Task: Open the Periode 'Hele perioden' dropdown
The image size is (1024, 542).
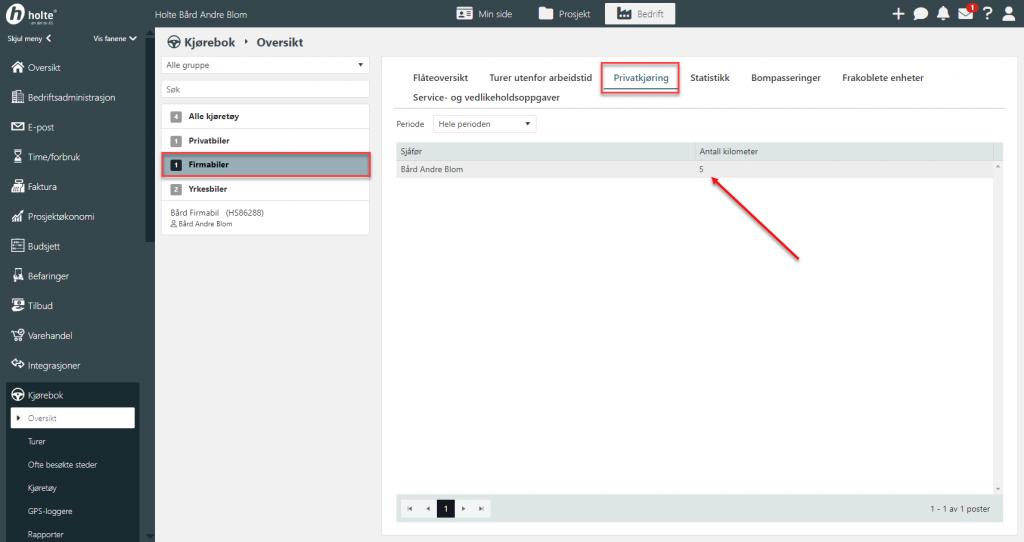Action: (484, 124)
